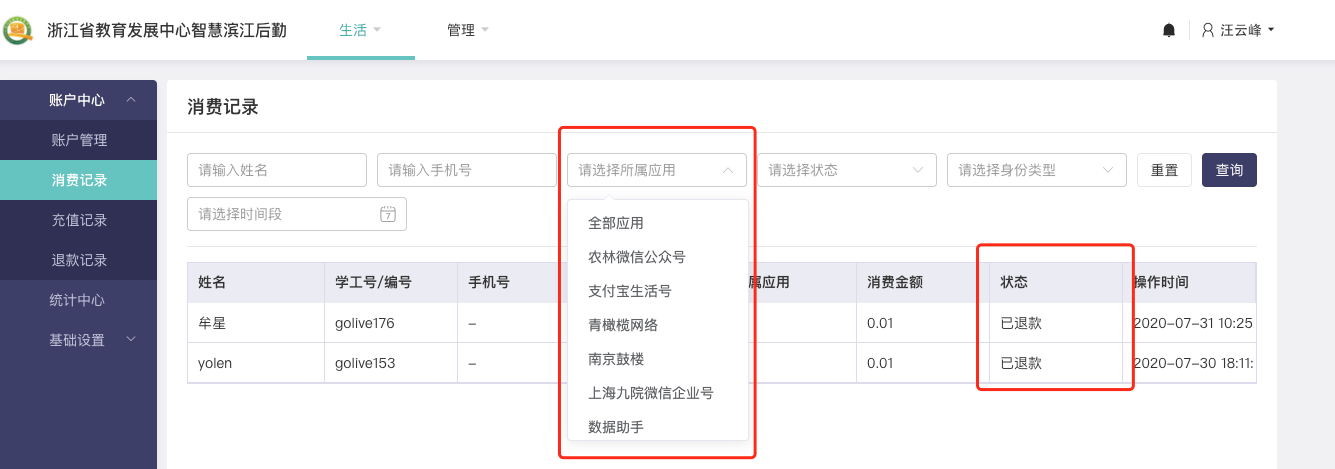
Task: Click the notification bell icon
Action: click(1168, 30)
